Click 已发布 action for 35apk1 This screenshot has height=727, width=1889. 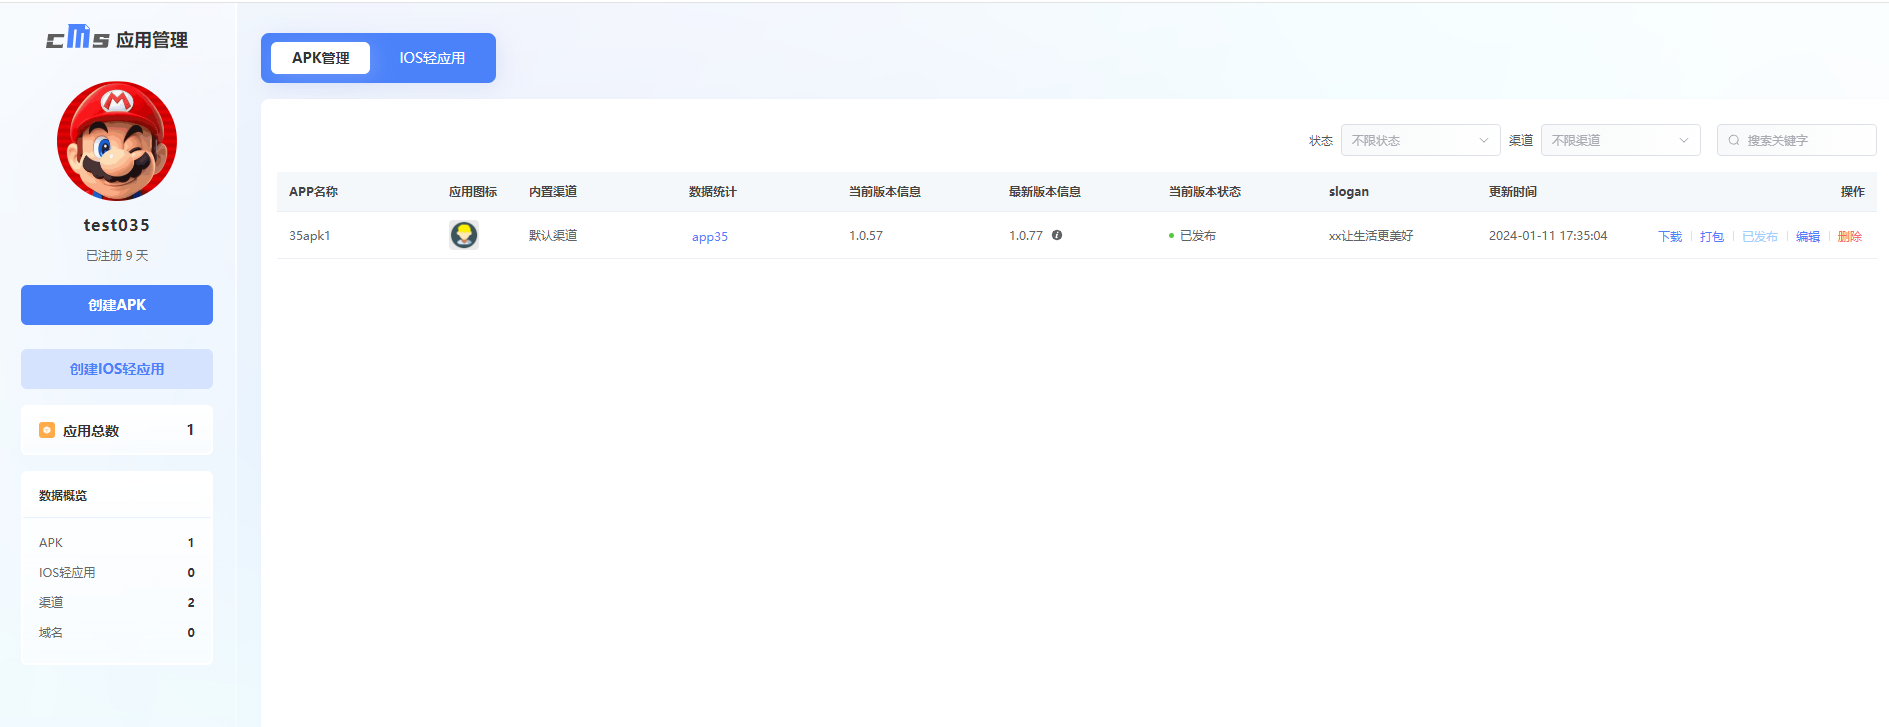click(x=1760, y=237)
